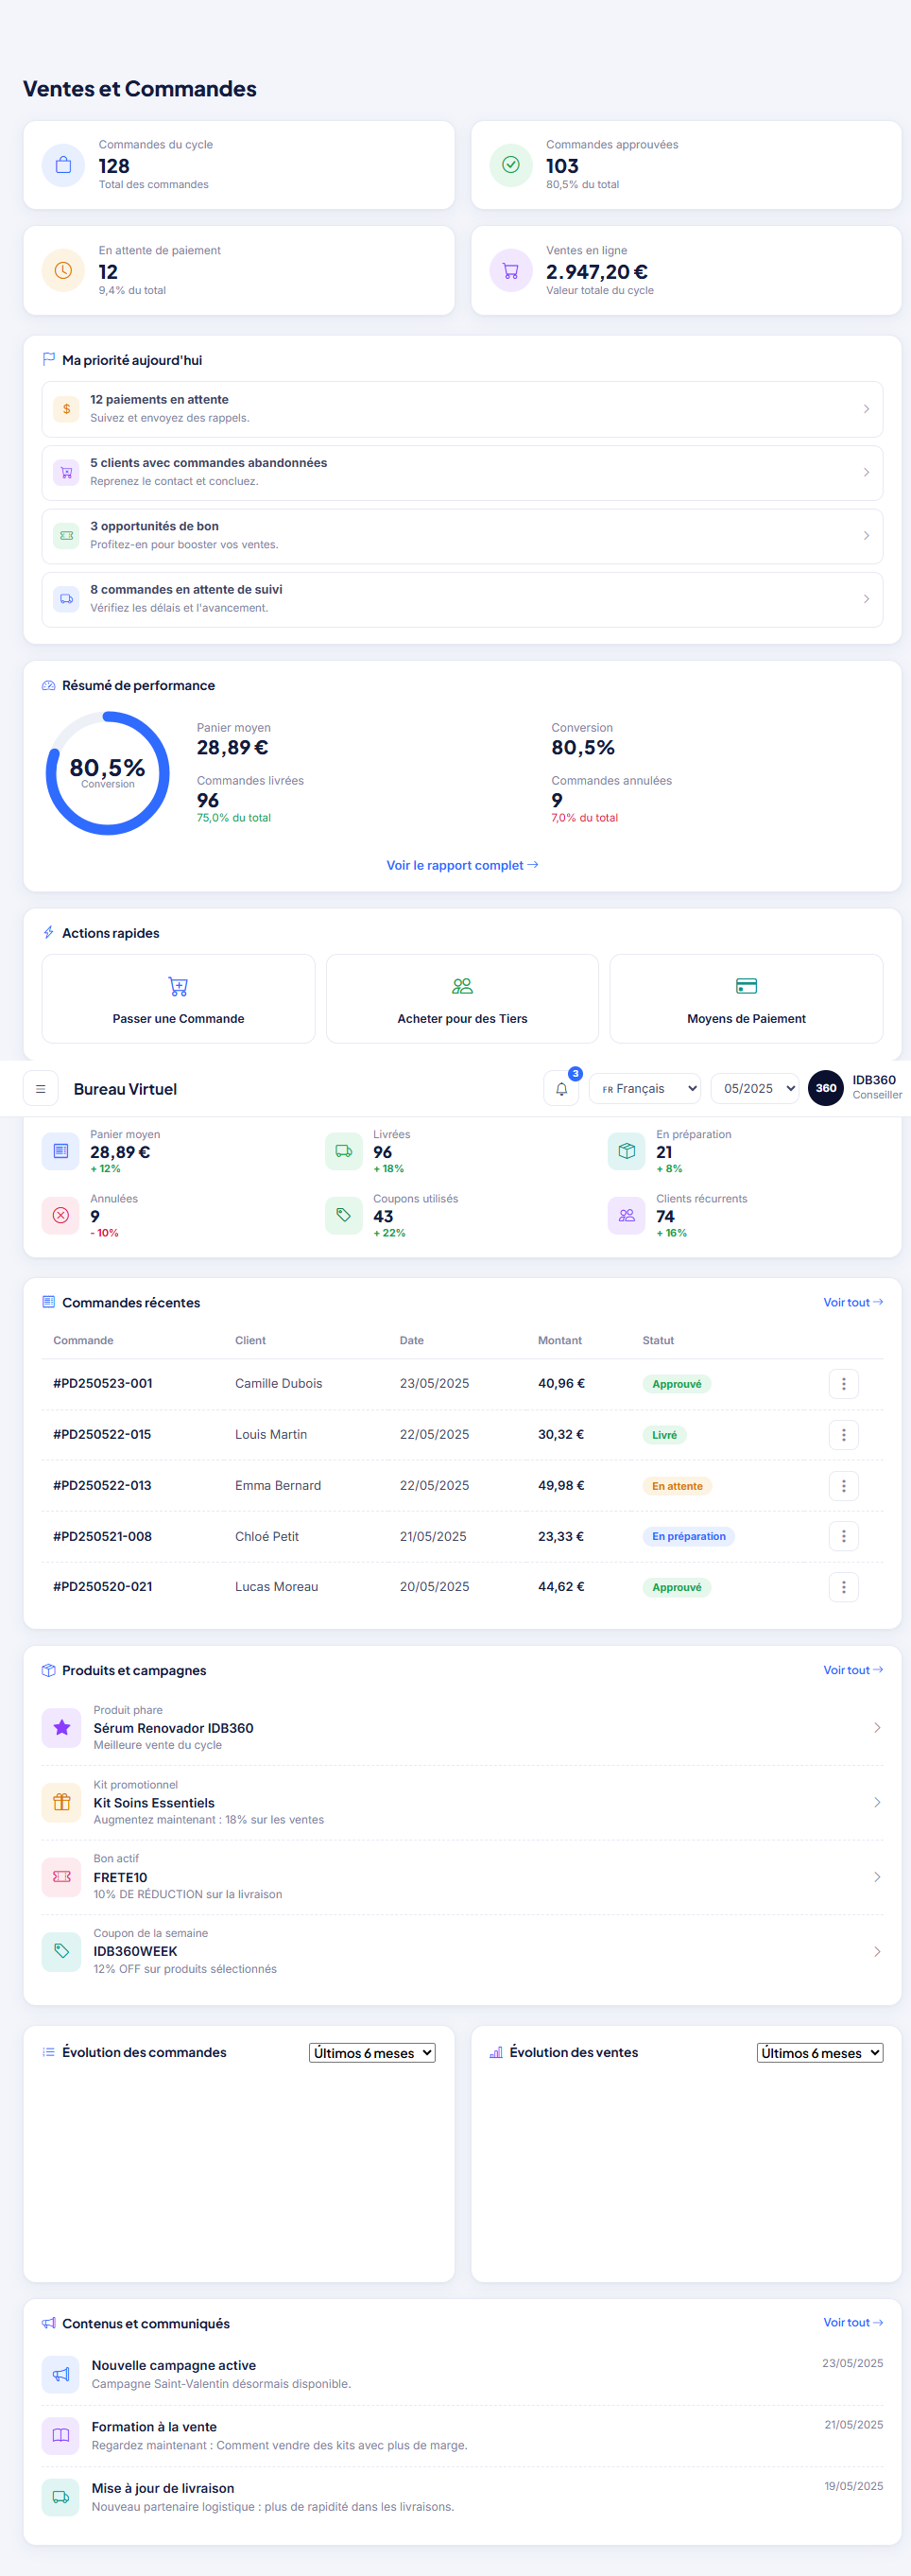The height and width of the screenshot is (2576, 911).
Task: Click Voir tout in Contenus et communiqués
Action: (853, 2322)
